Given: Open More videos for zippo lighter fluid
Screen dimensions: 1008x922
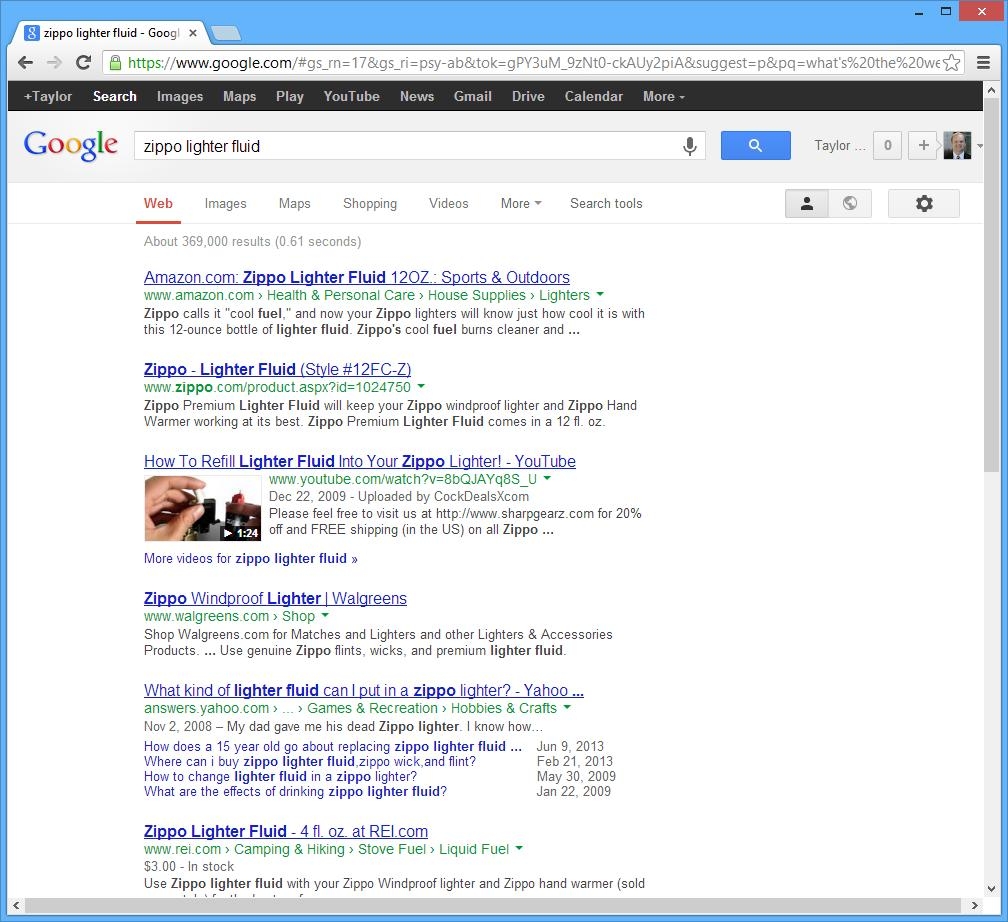Looking at the screenshot, I should [x=250, y=559].
